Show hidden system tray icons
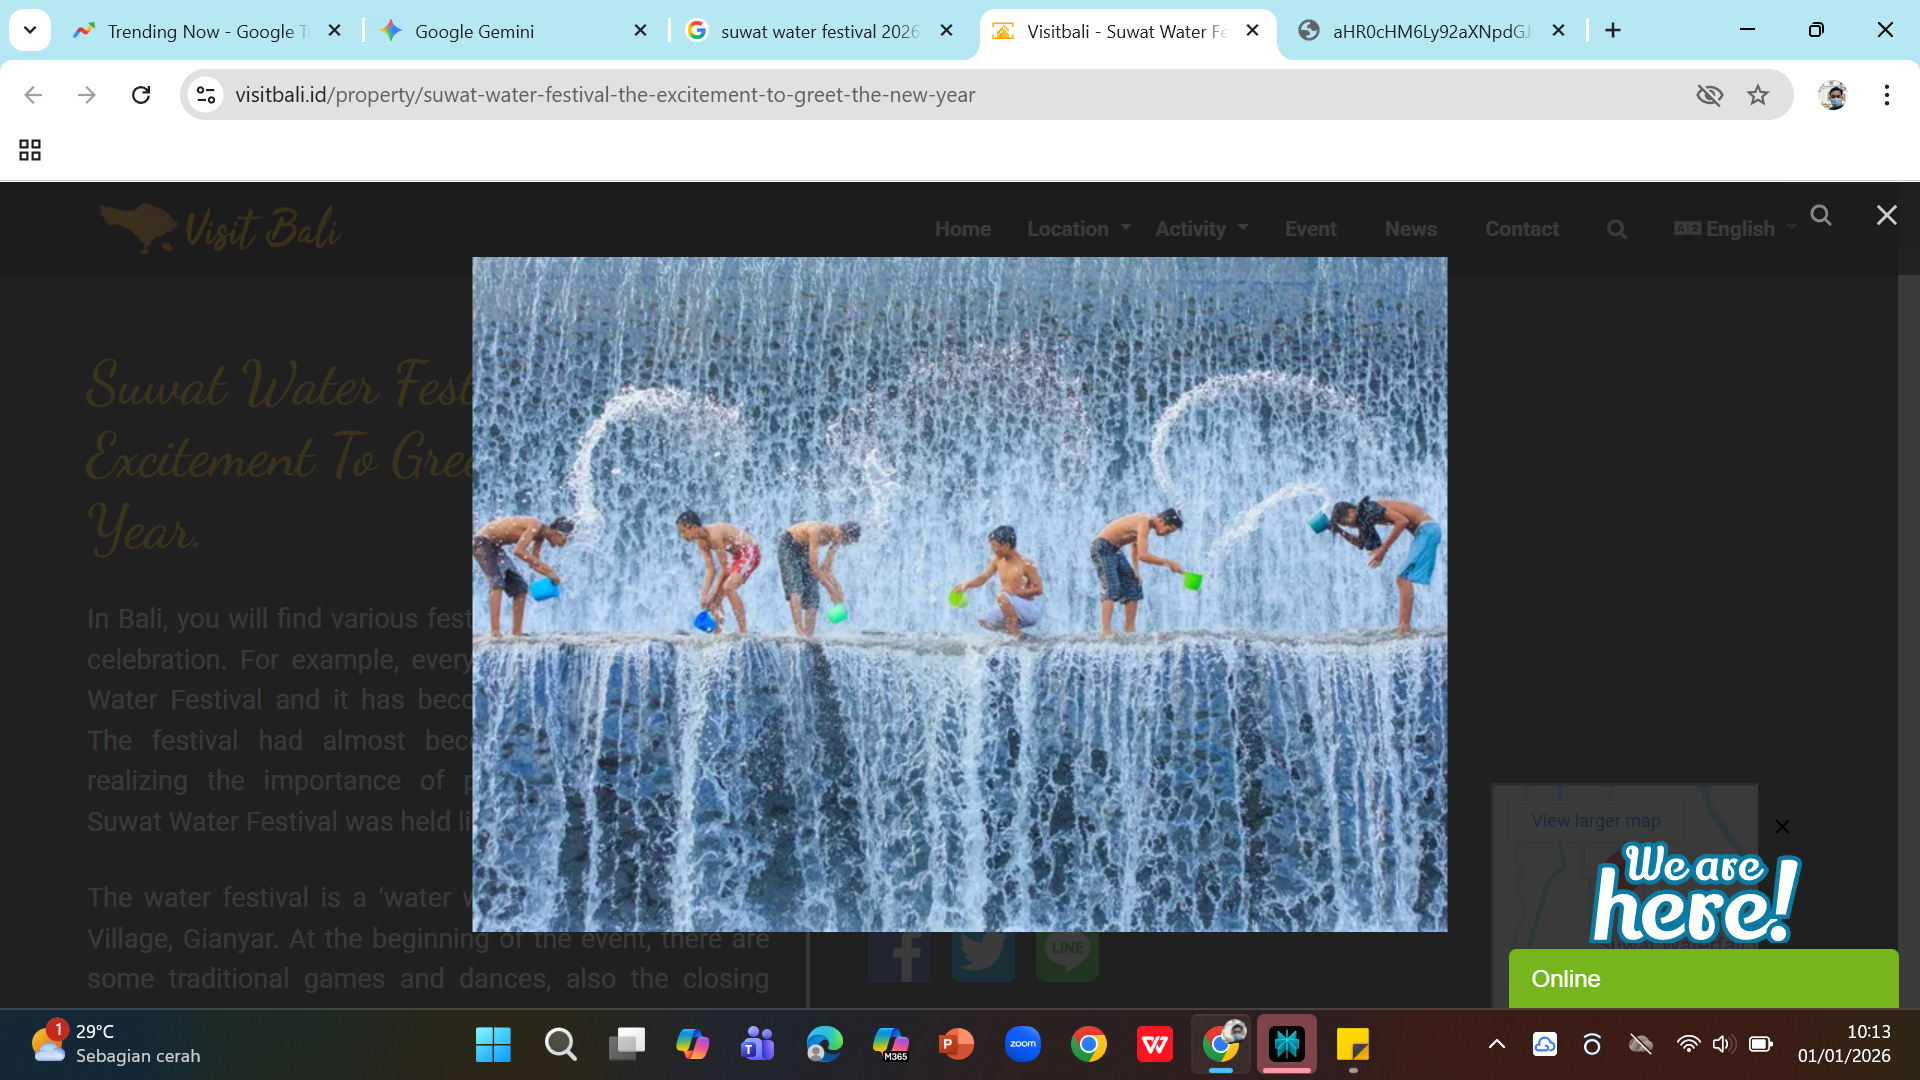This screenshot has width=1920, height=1080. (x=1497, y=1044)
